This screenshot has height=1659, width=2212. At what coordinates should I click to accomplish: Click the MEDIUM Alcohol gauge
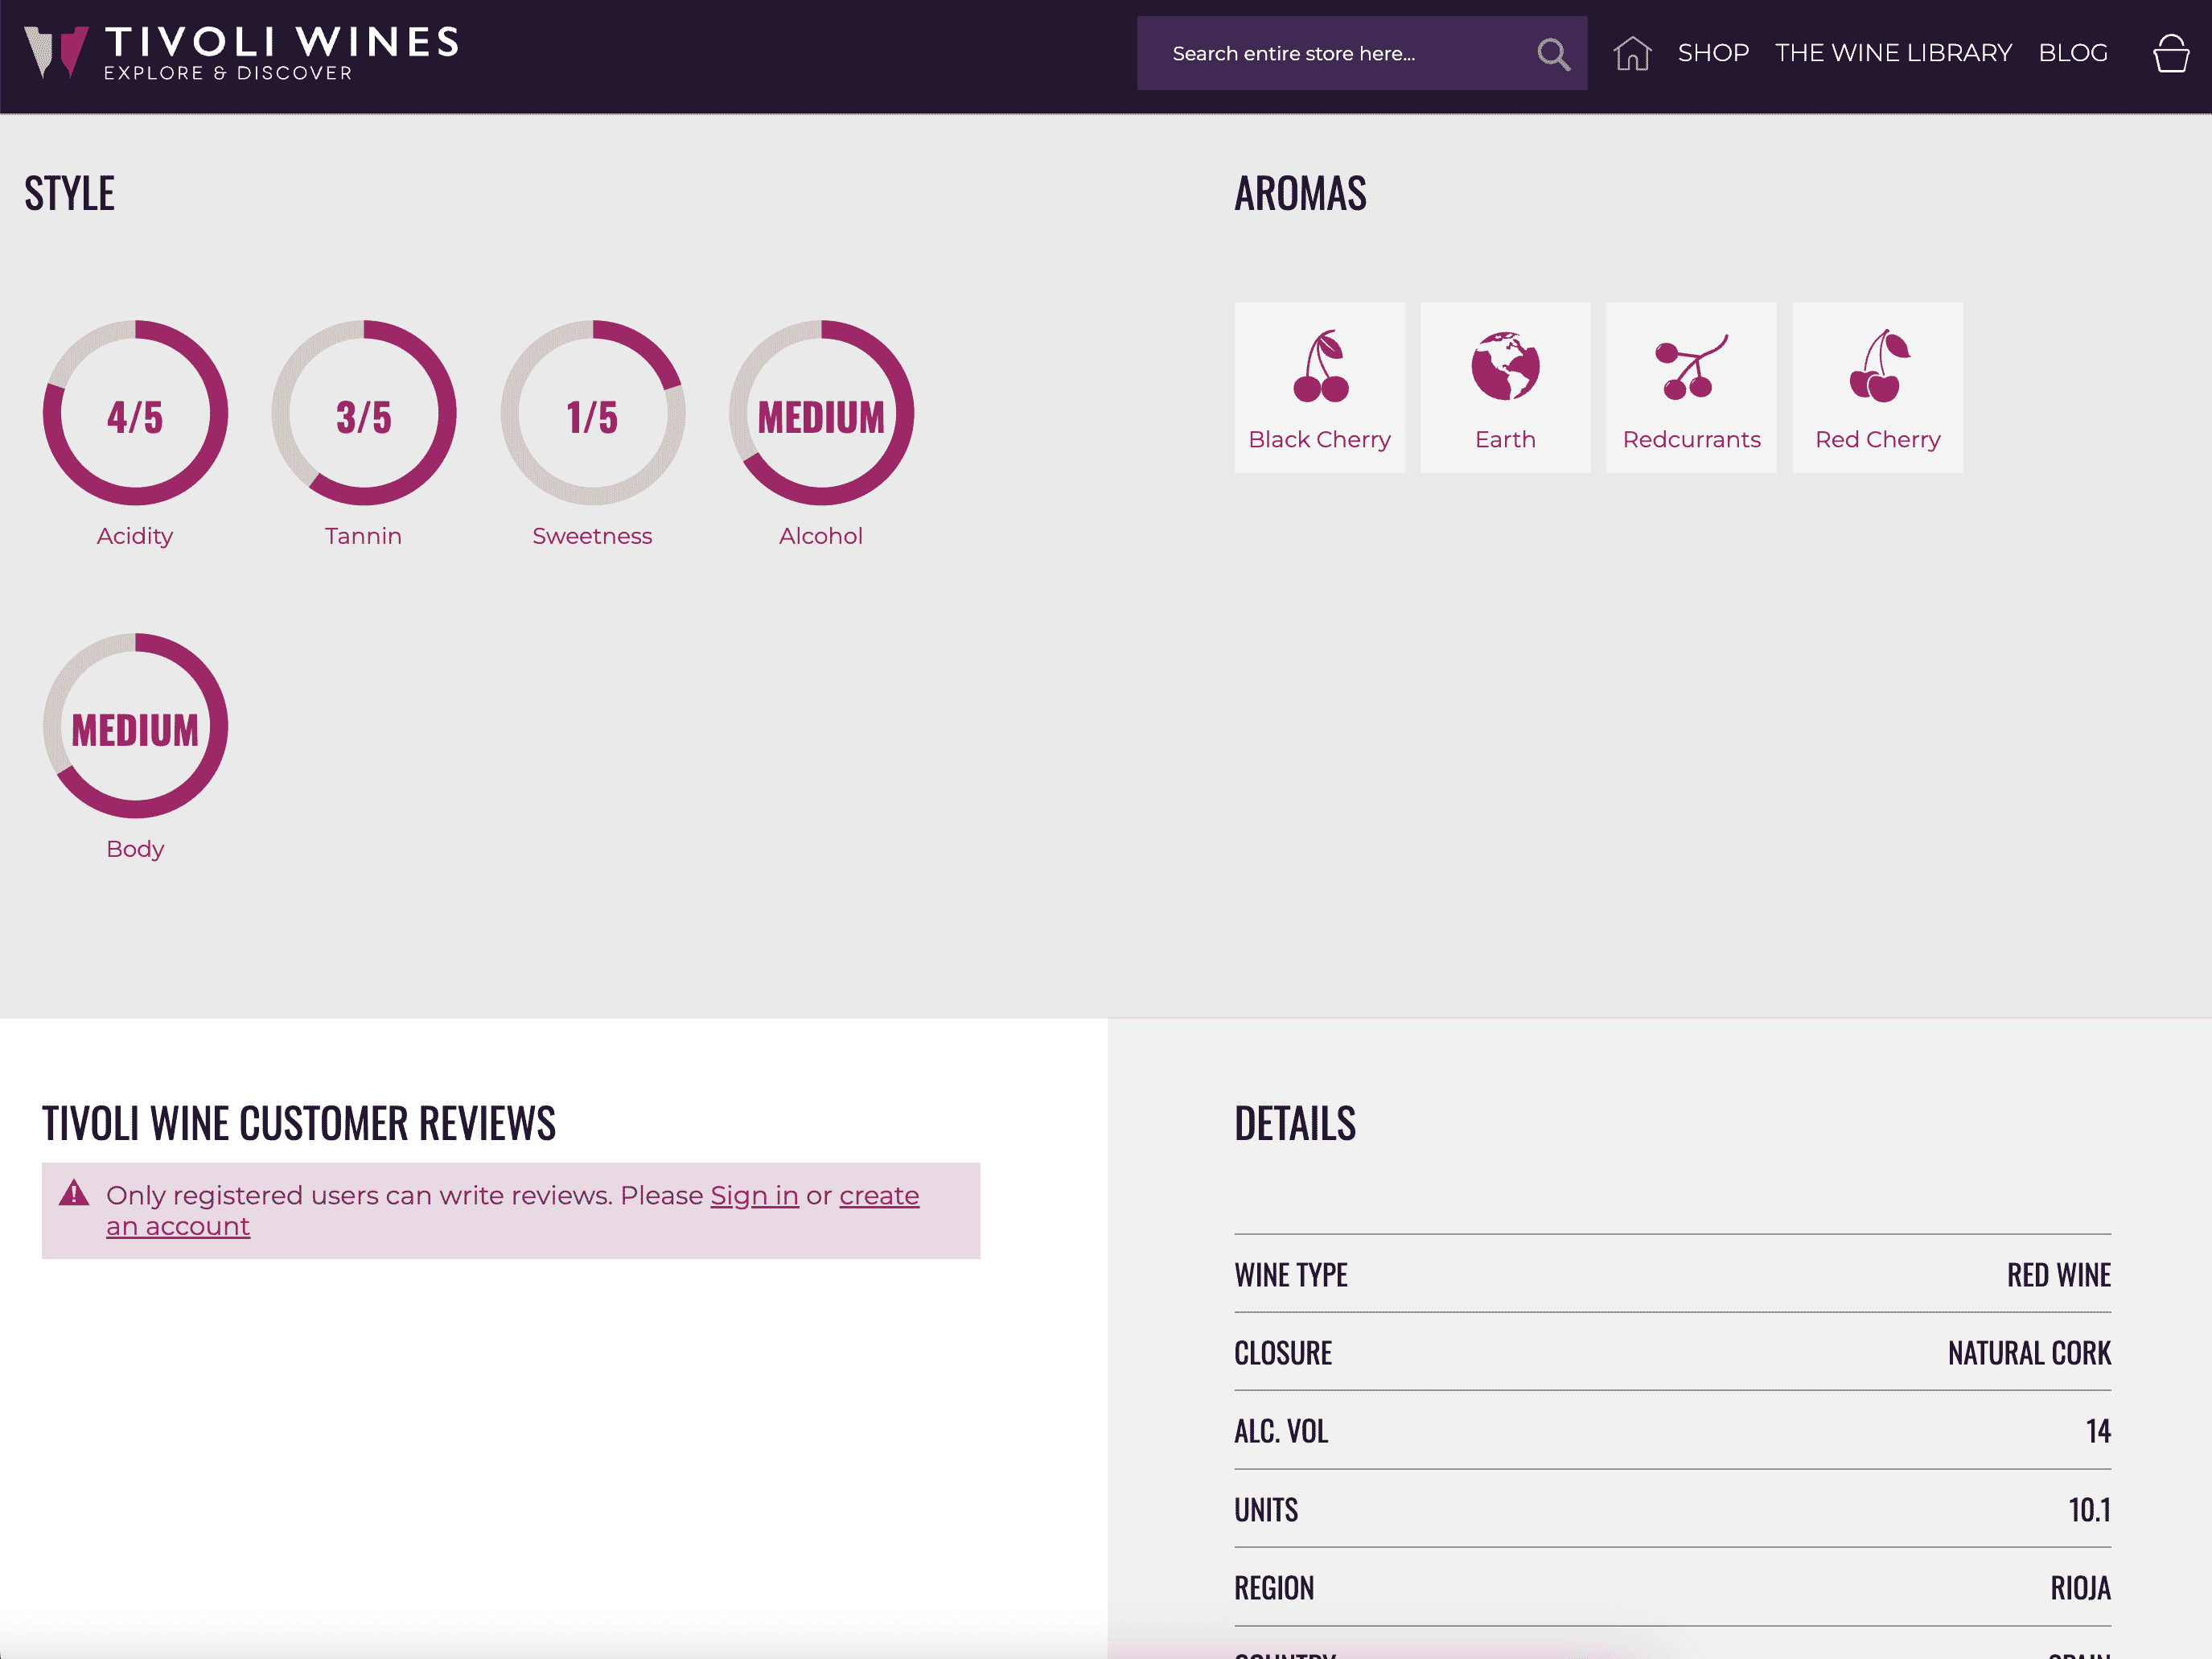[x=821, y=414]
